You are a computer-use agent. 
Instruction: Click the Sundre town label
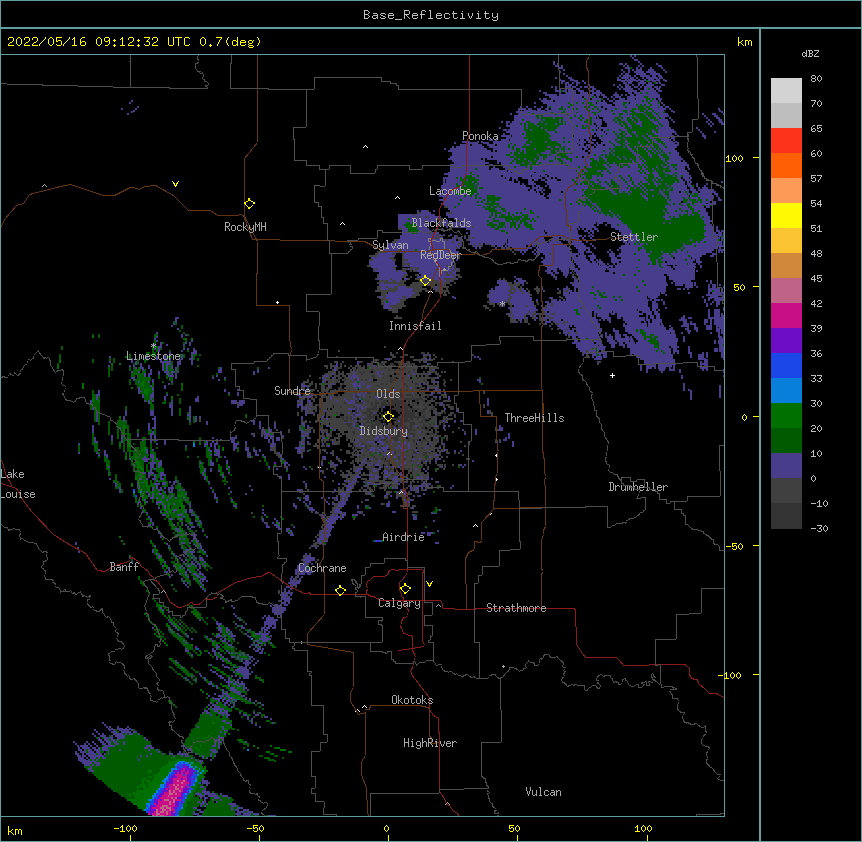point(292,391)
